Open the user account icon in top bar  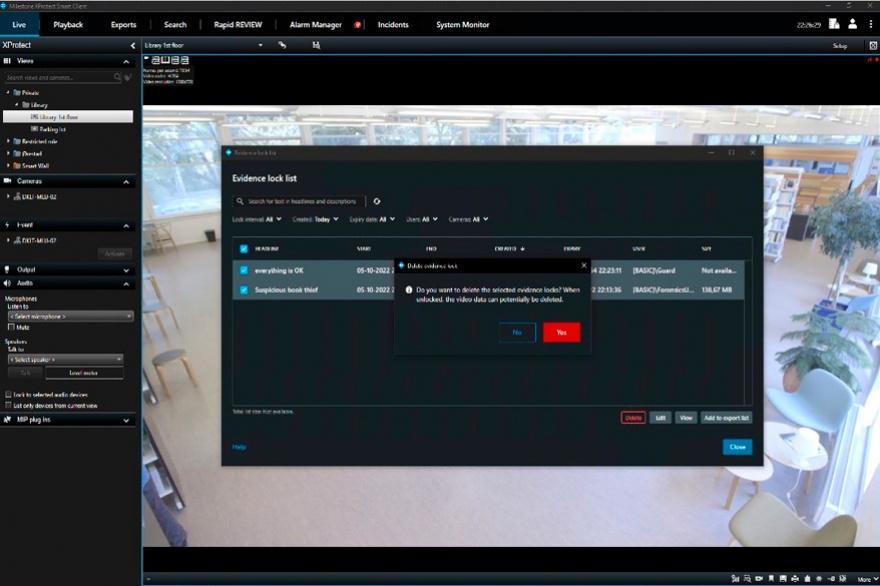(x=852, y=24)
